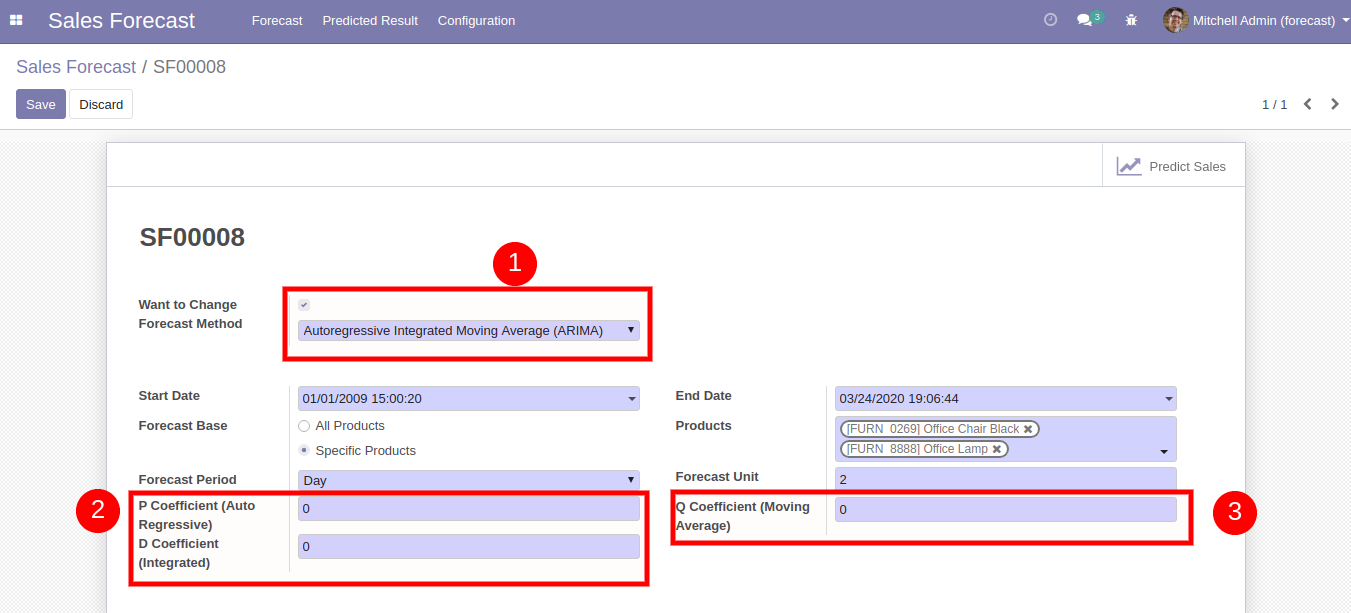This screenshot has height=613, width=1351.
Task: Click the Predict Sales stat button
Action: pos(1173,167)
